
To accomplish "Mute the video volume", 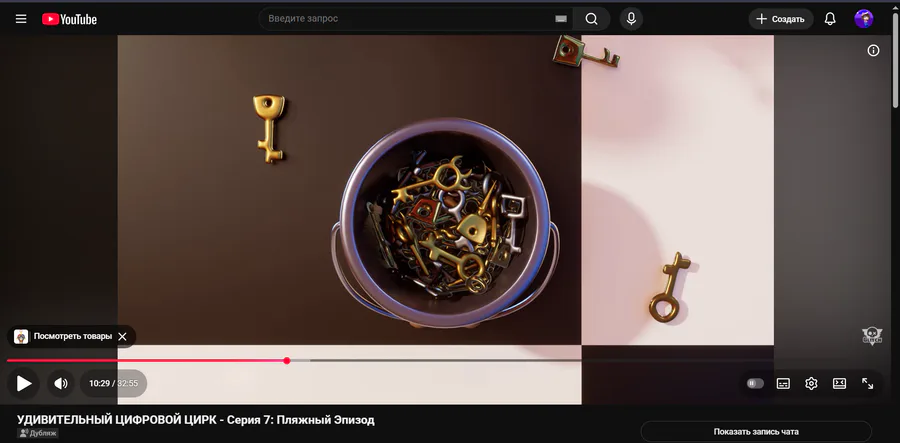I will click(61, 383).
